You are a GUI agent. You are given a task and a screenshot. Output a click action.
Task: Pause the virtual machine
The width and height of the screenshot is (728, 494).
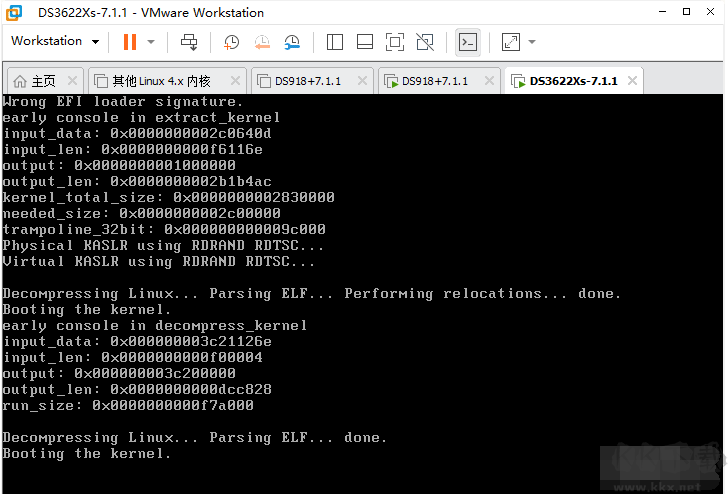130,42
